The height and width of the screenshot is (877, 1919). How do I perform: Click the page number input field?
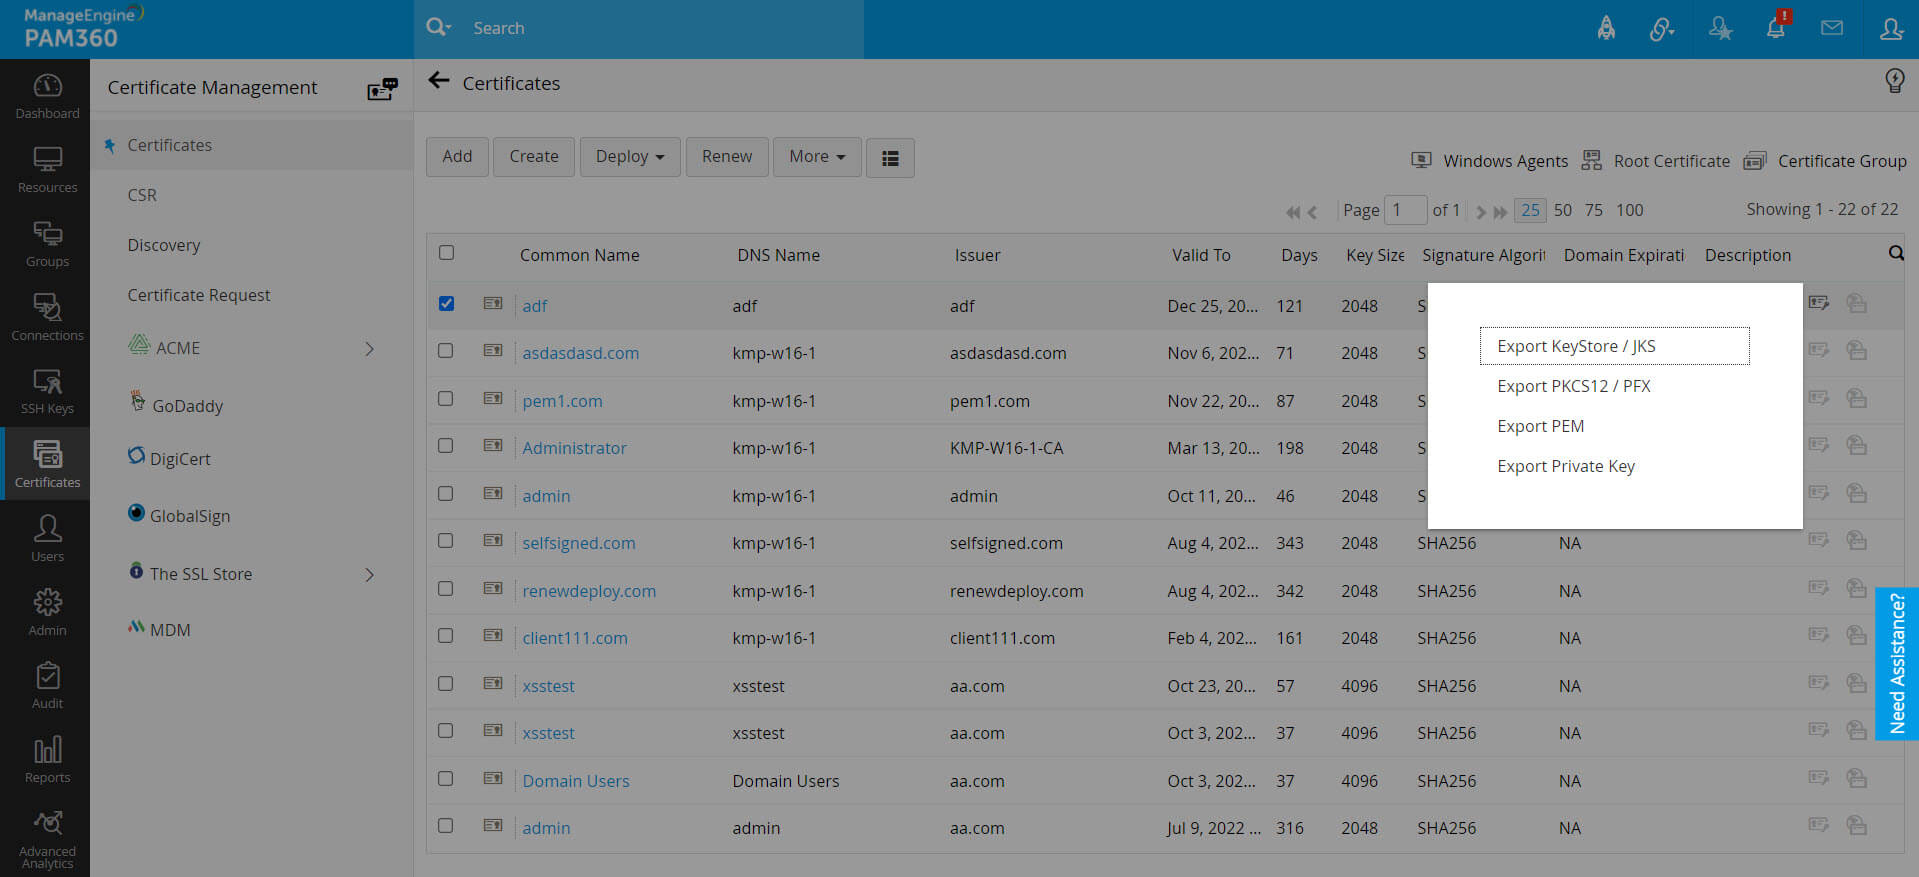click(x=1405, y=210)
